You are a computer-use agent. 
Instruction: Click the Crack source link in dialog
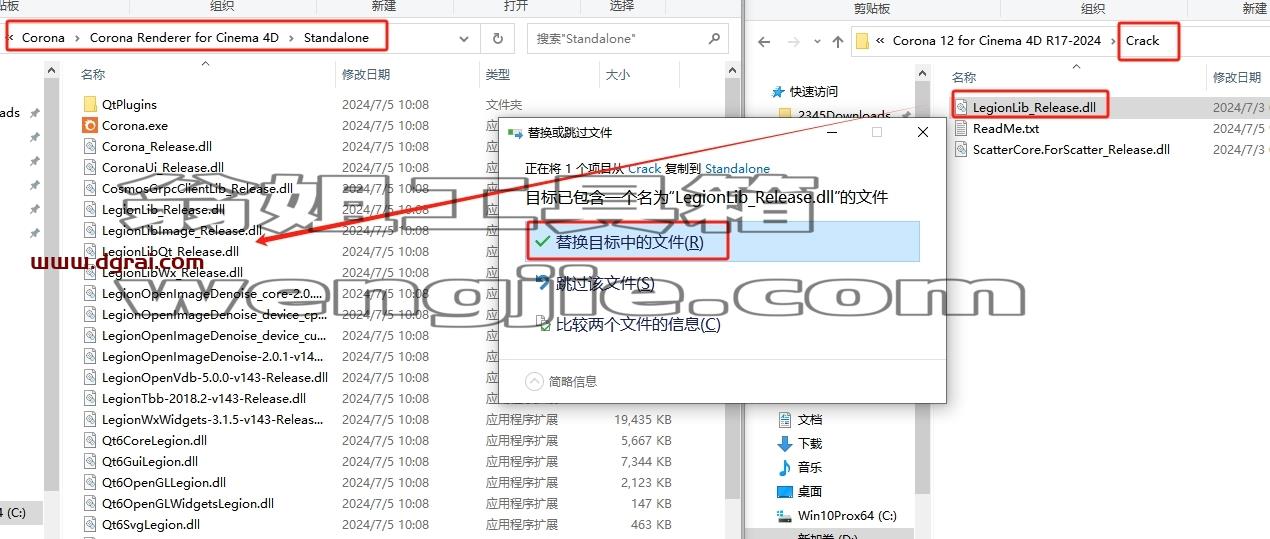click(x=644, y=169)
